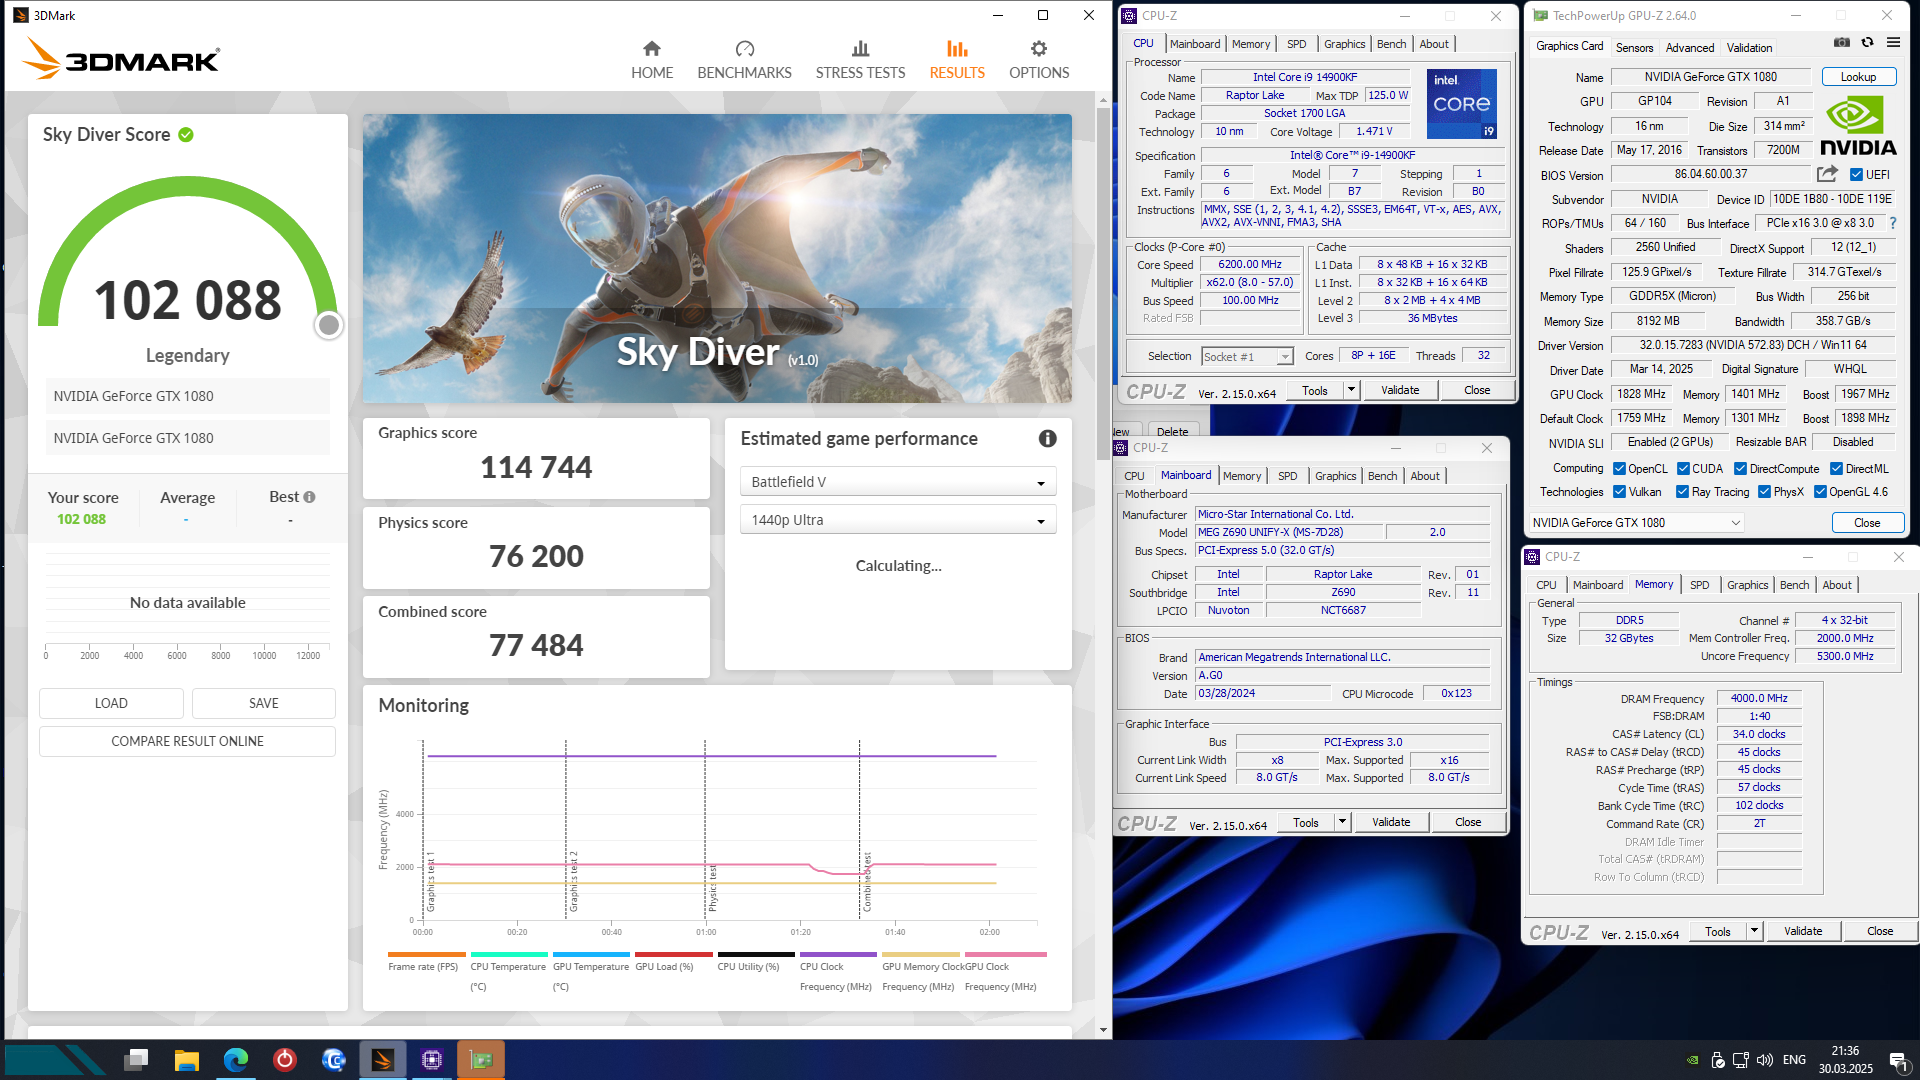Click the 3DMark orange logo
Screen dimensions: 1920x1080
tap(120, 58)
